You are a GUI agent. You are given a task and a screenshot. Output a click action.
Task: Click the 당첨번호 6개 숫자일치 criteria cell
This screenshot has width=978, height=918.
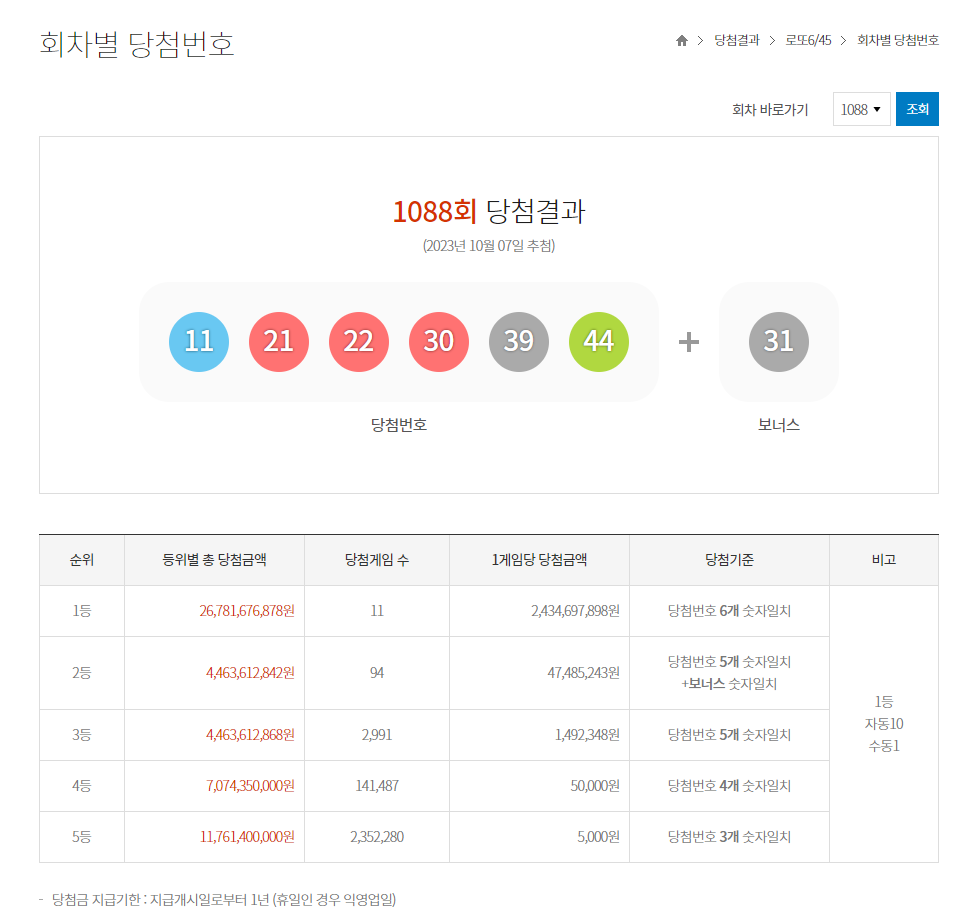coord(729,611)
